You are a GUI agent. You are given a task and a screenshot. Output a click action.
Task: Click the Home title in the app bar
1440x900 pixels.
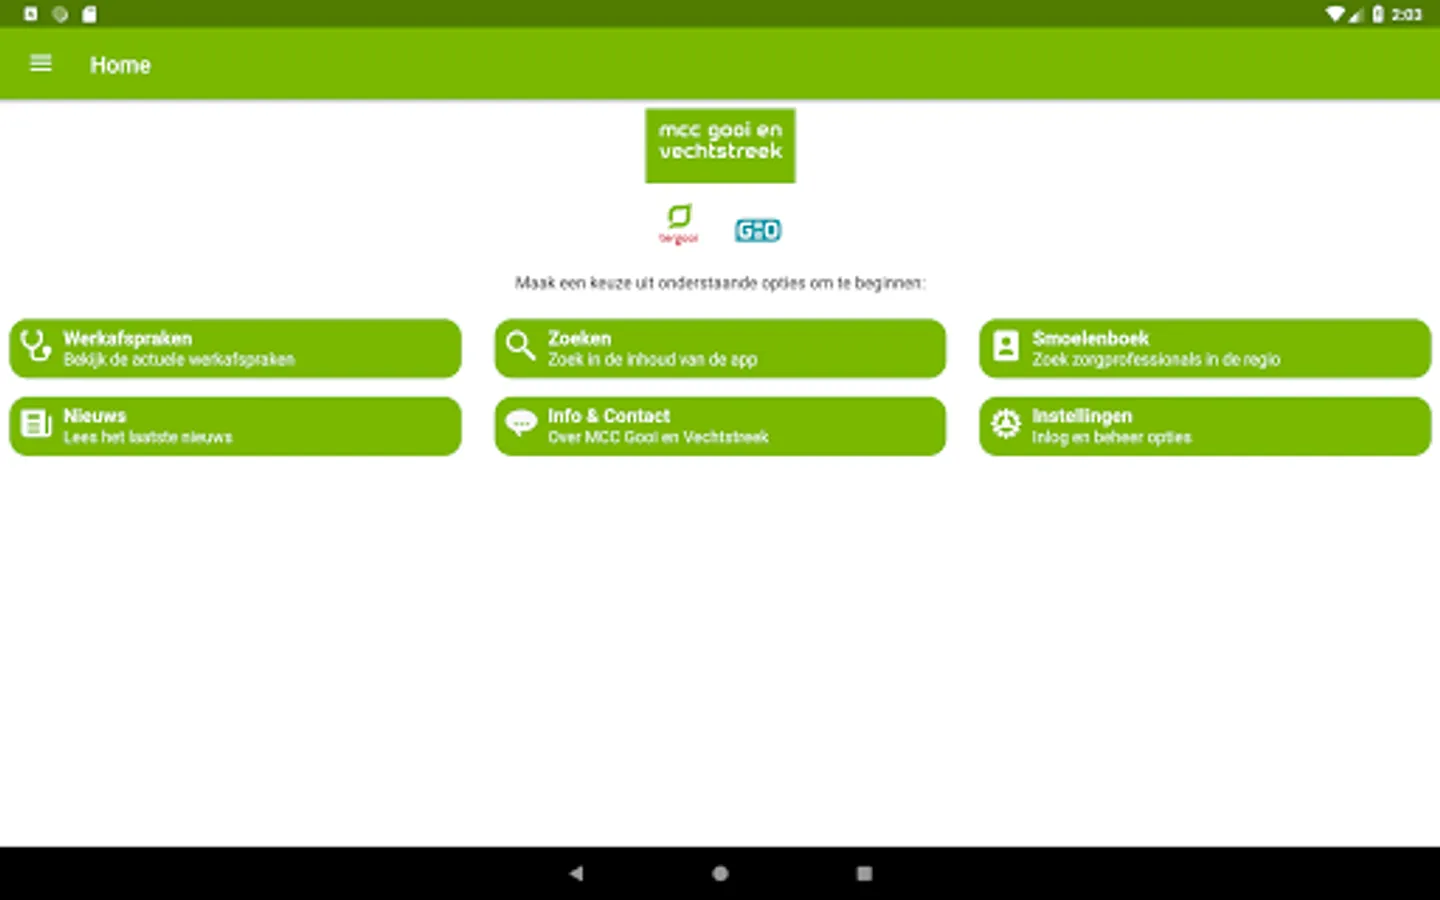120,65
